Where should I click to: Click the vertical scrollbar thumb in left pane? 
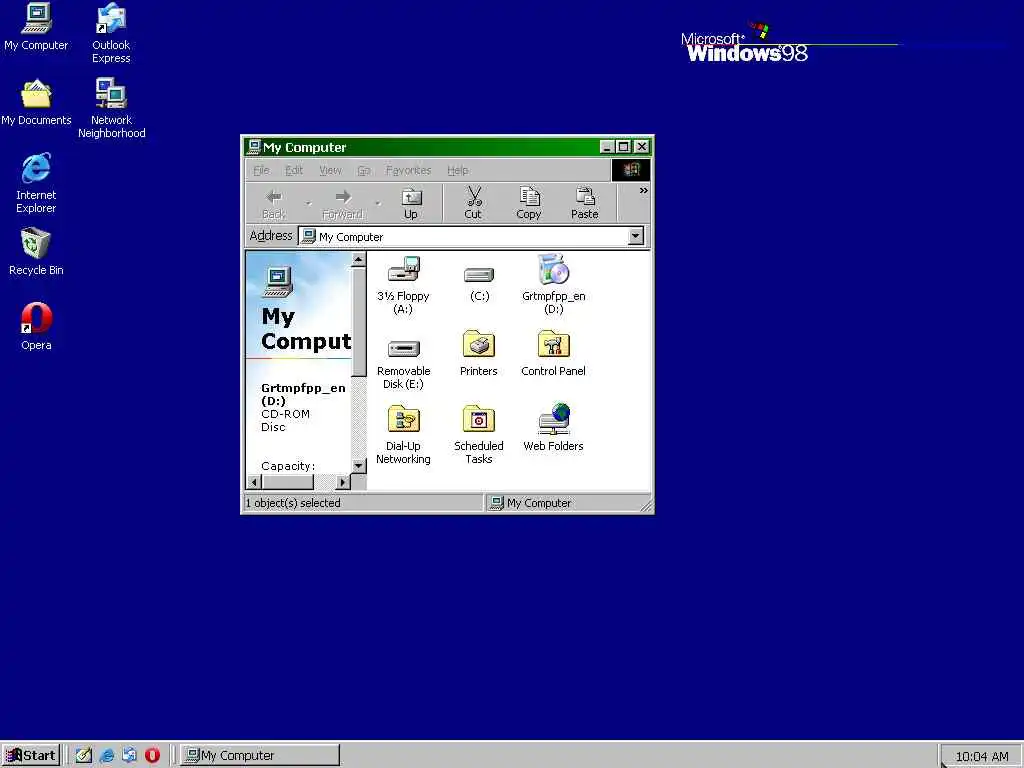tap(359, 322)
